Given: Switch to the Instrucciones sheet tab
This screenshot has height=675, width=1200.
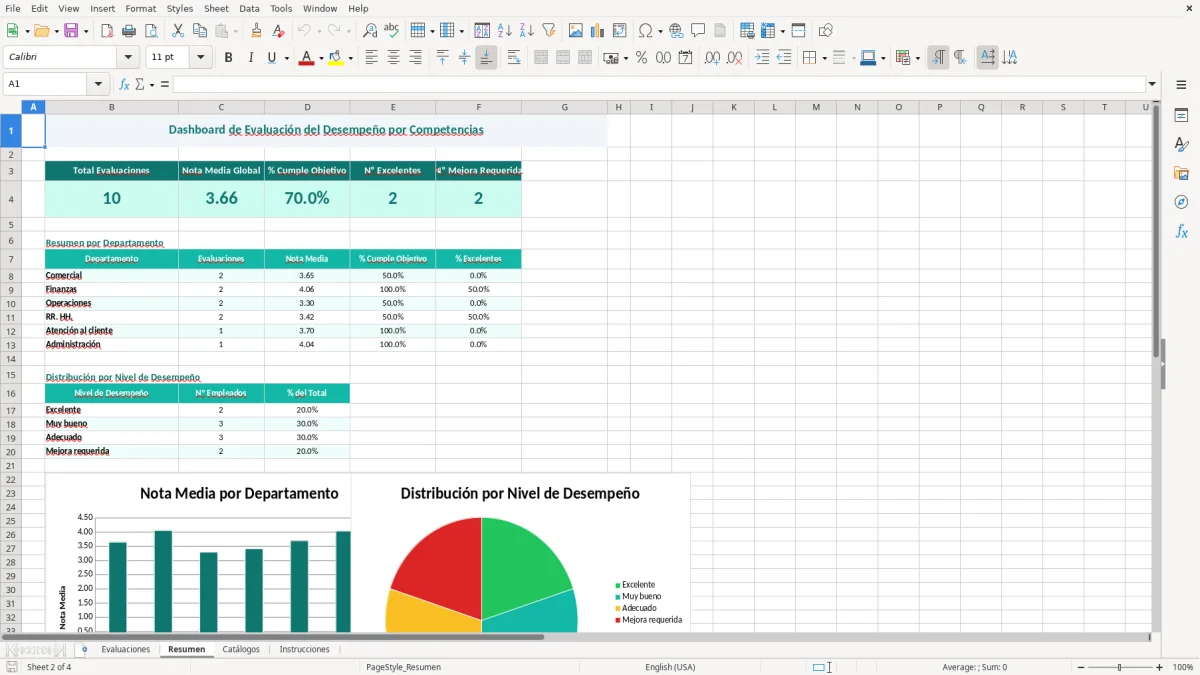Looking at the screenshot, I should pos(304,650).
